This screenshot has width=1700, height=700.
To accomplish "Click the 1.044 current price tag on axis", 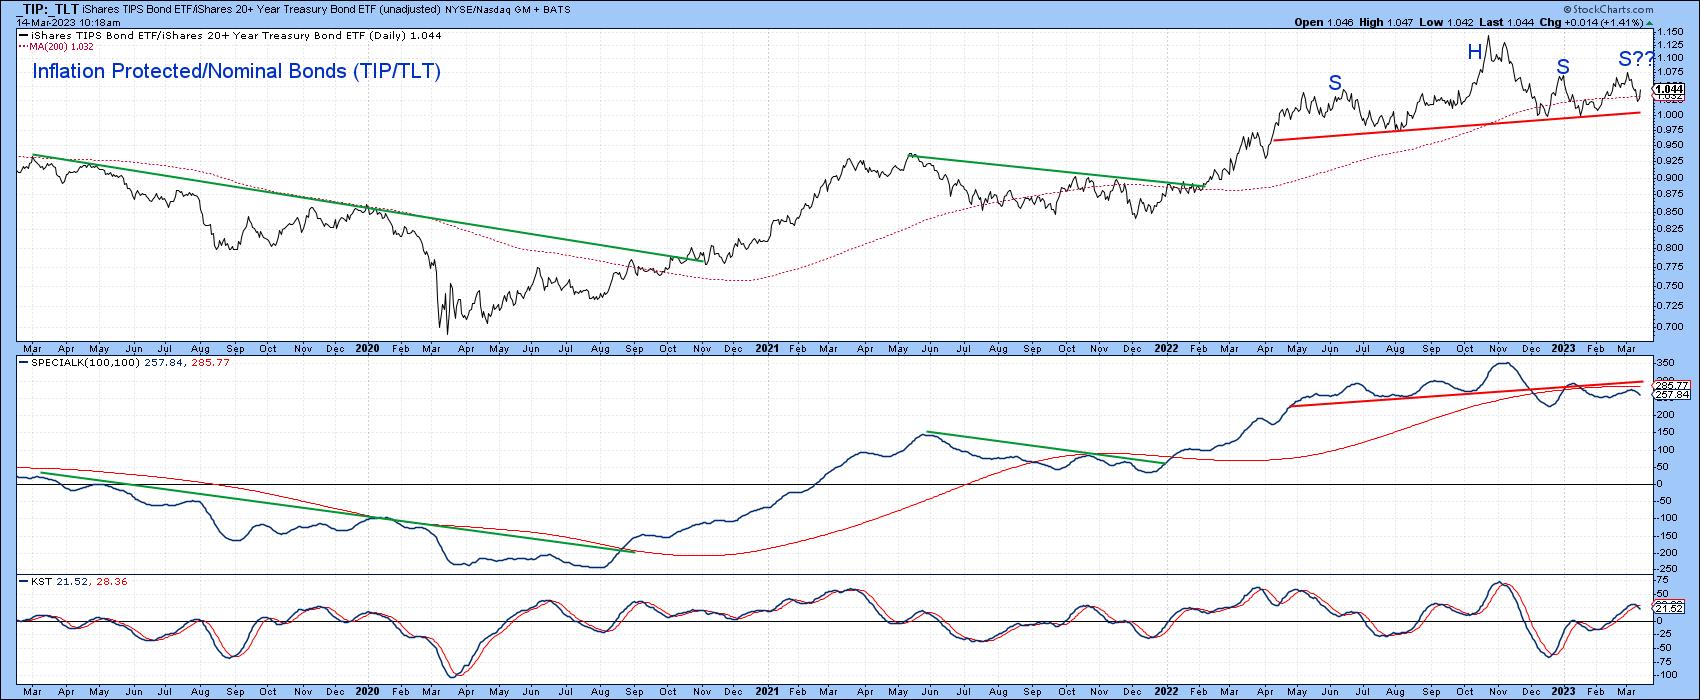I will 1669,89.
